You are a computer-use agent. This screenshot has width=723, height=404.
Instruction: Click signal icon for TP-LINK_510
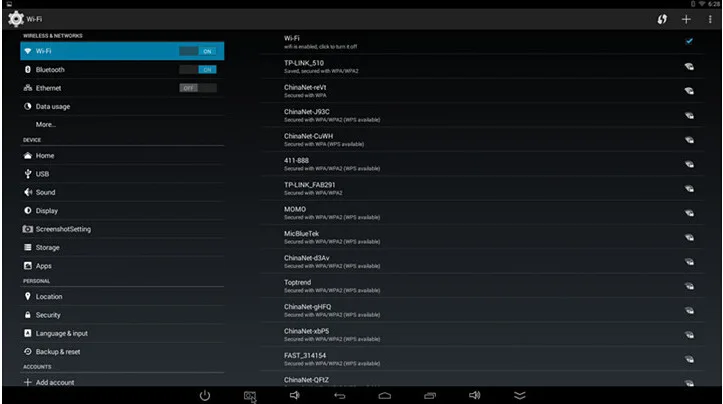point(689,66)
